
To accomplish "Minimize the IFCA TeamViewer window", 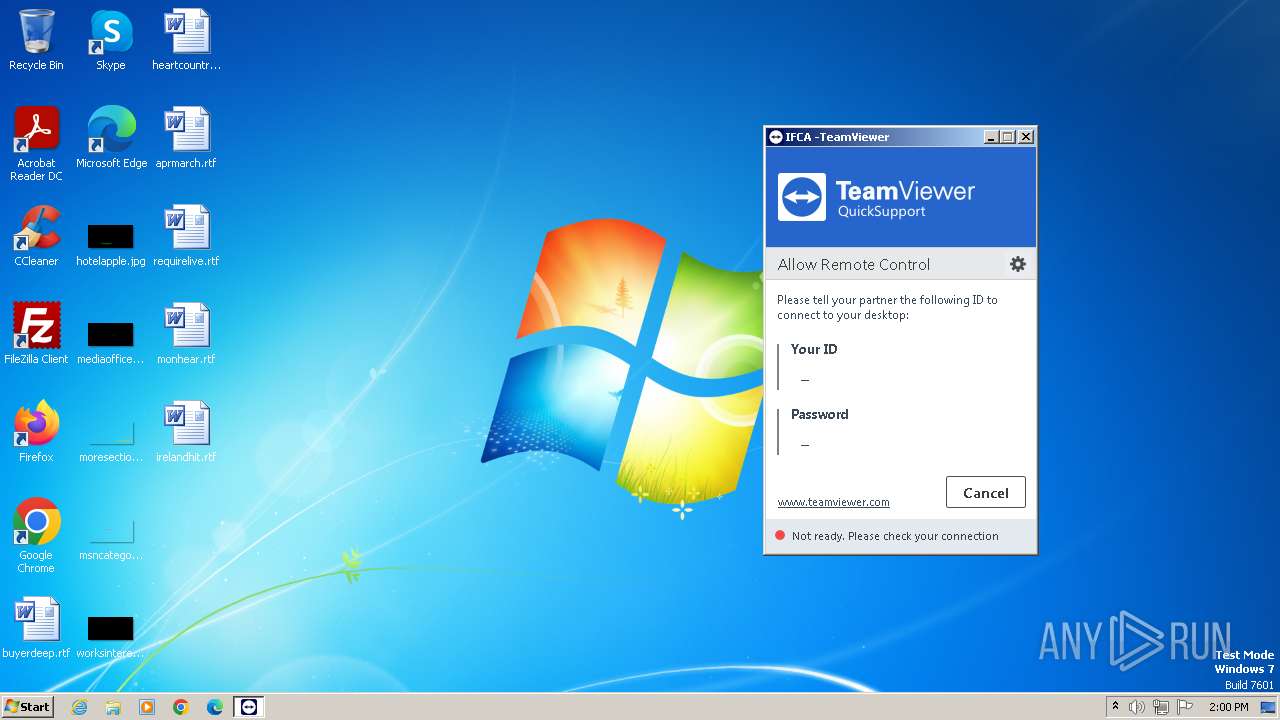I will click(x=990, y=137).
